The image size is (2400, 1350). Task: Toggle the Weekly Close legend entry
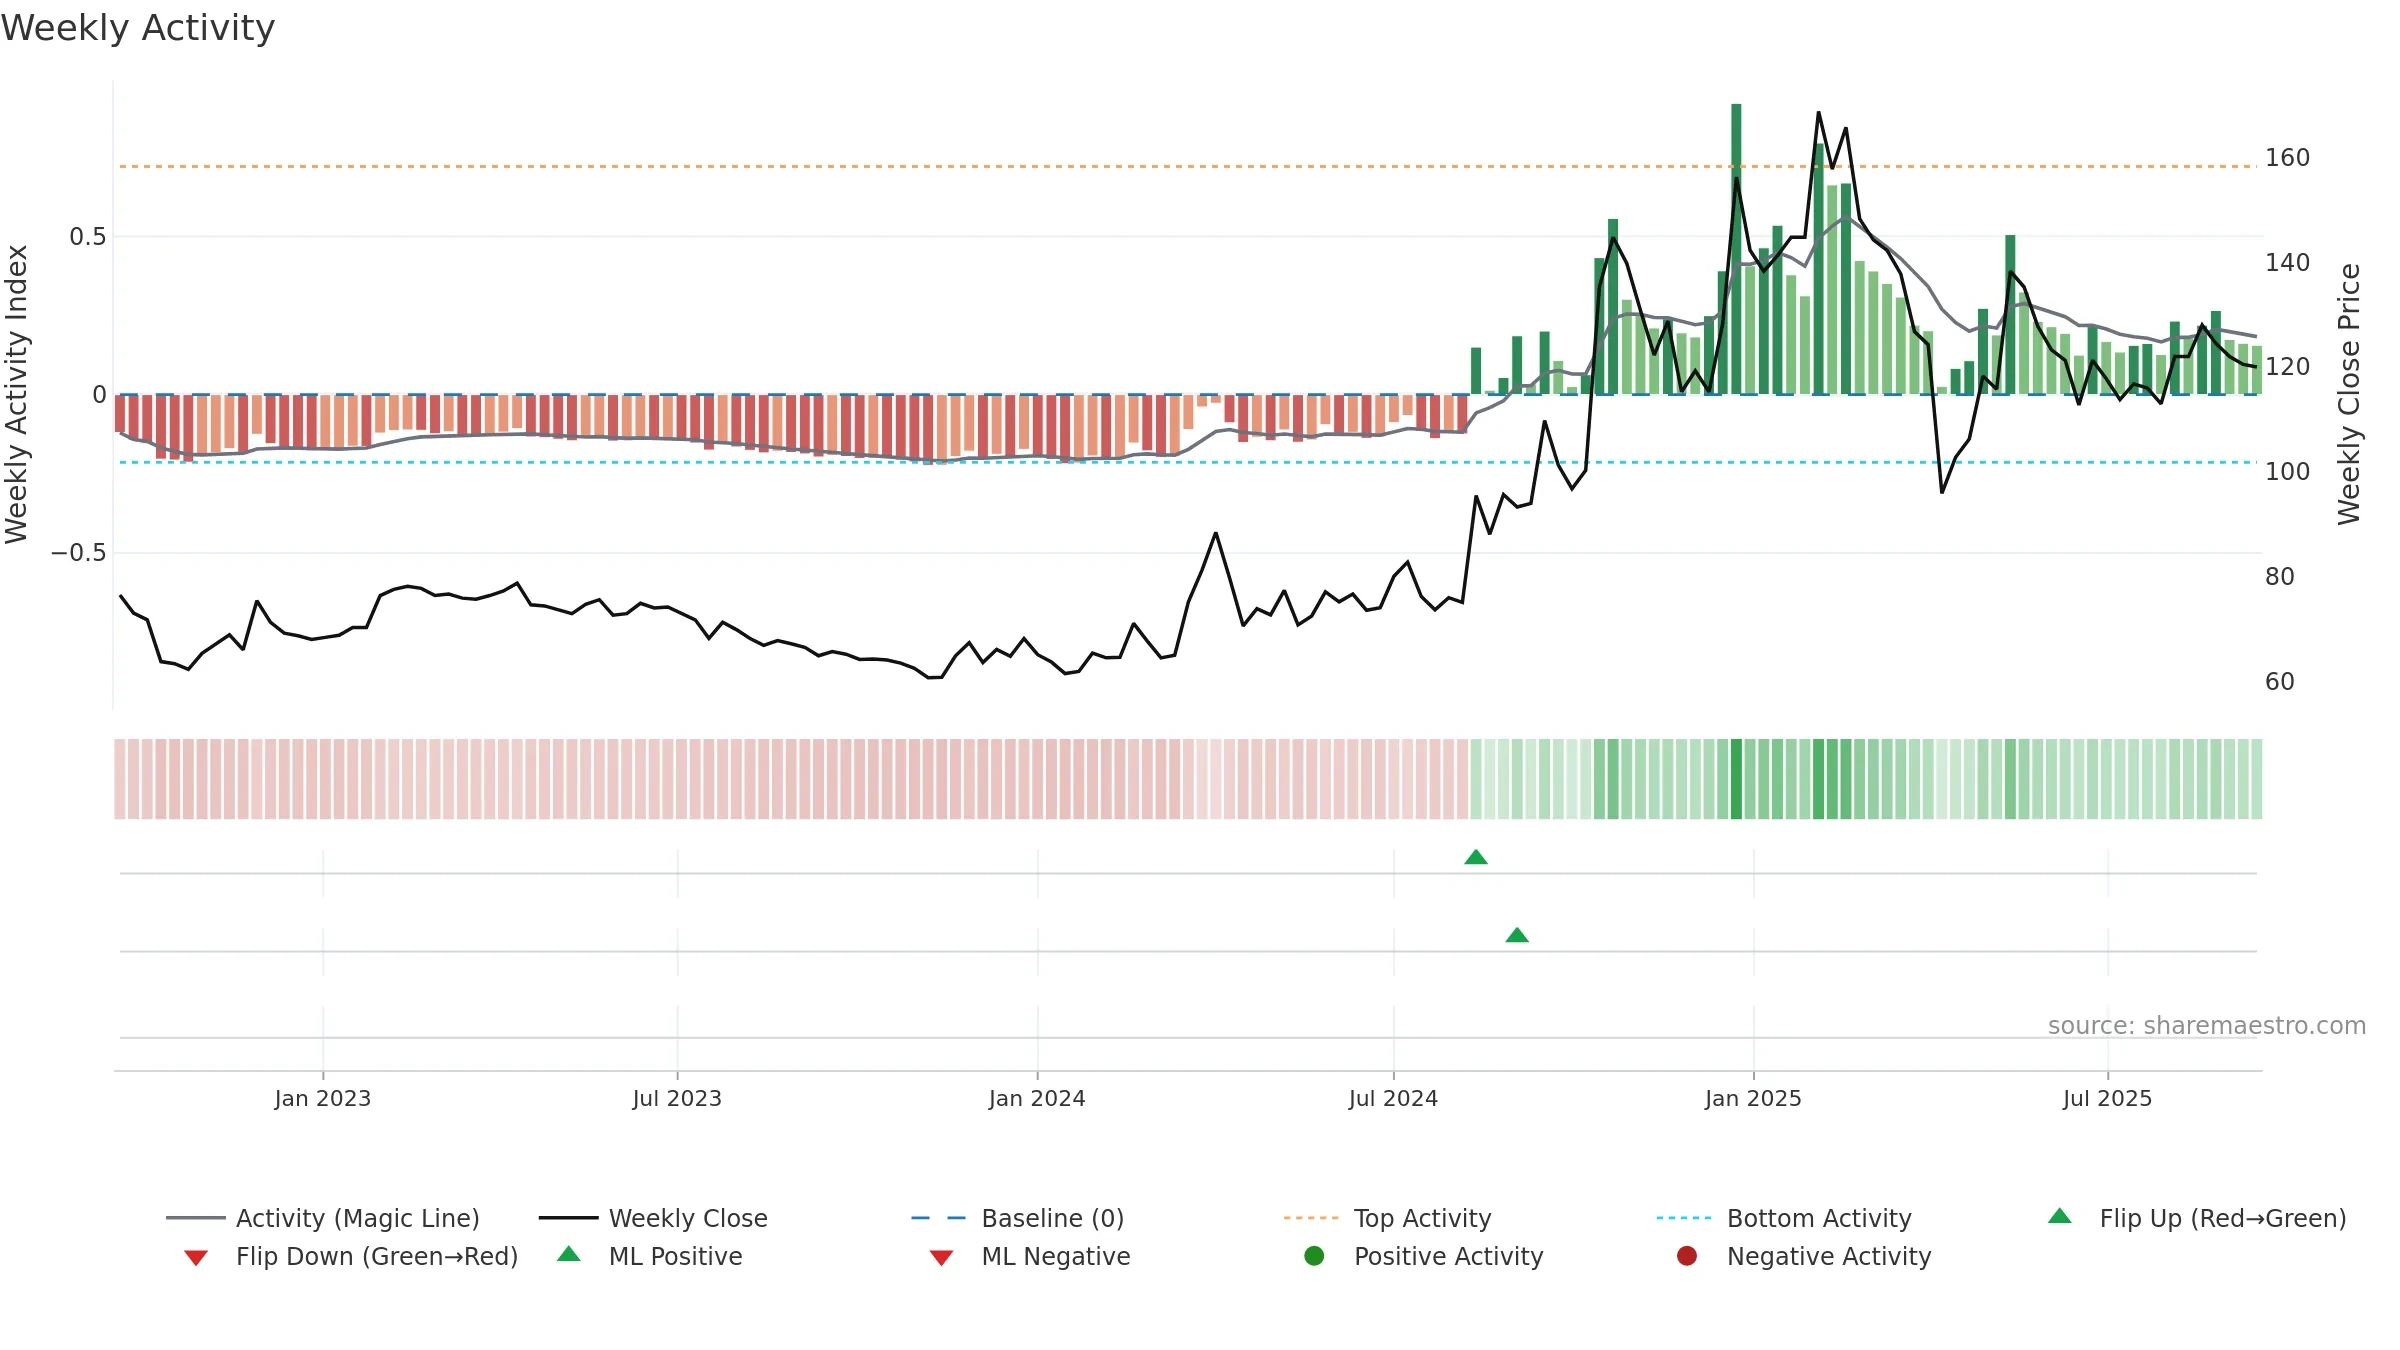[653, 1218]
